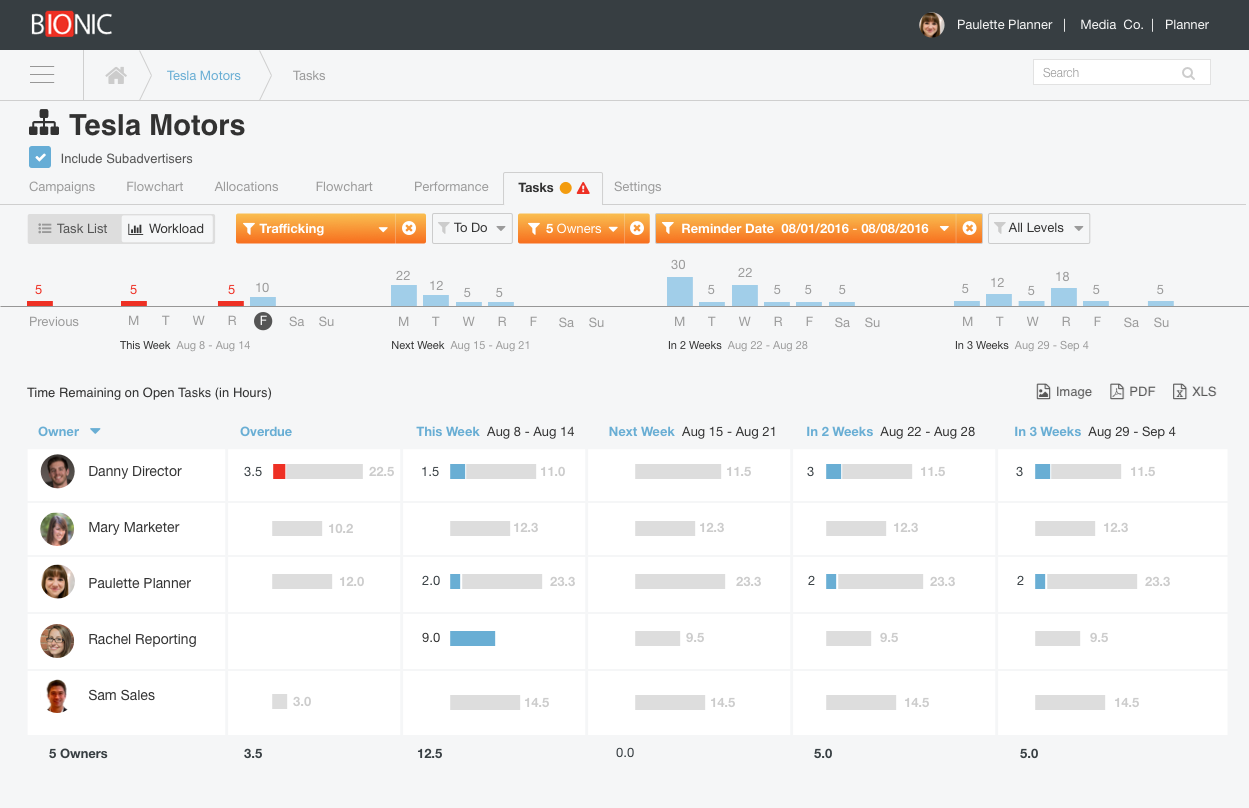The image size is (1249, 808).
Task: Click Tesla Motors breadcrumb link
Action: [x=204, y=76]
